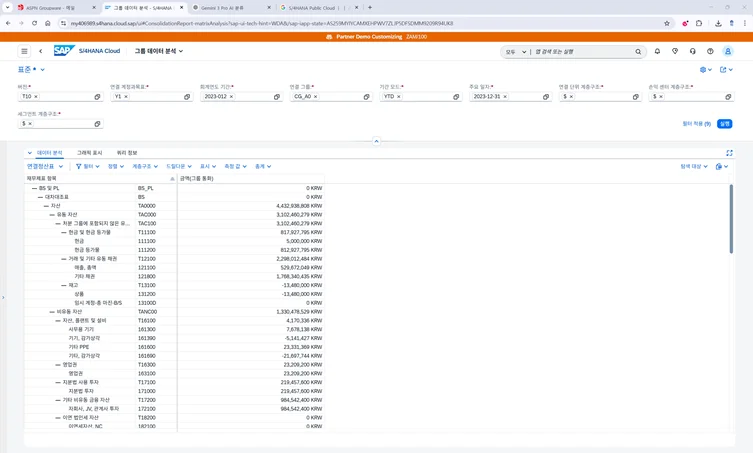Image resolution: width=753 pixels, height=453 pixels.
Task: Click the 실행 button to run the report
Action: (x=725, y=124)
